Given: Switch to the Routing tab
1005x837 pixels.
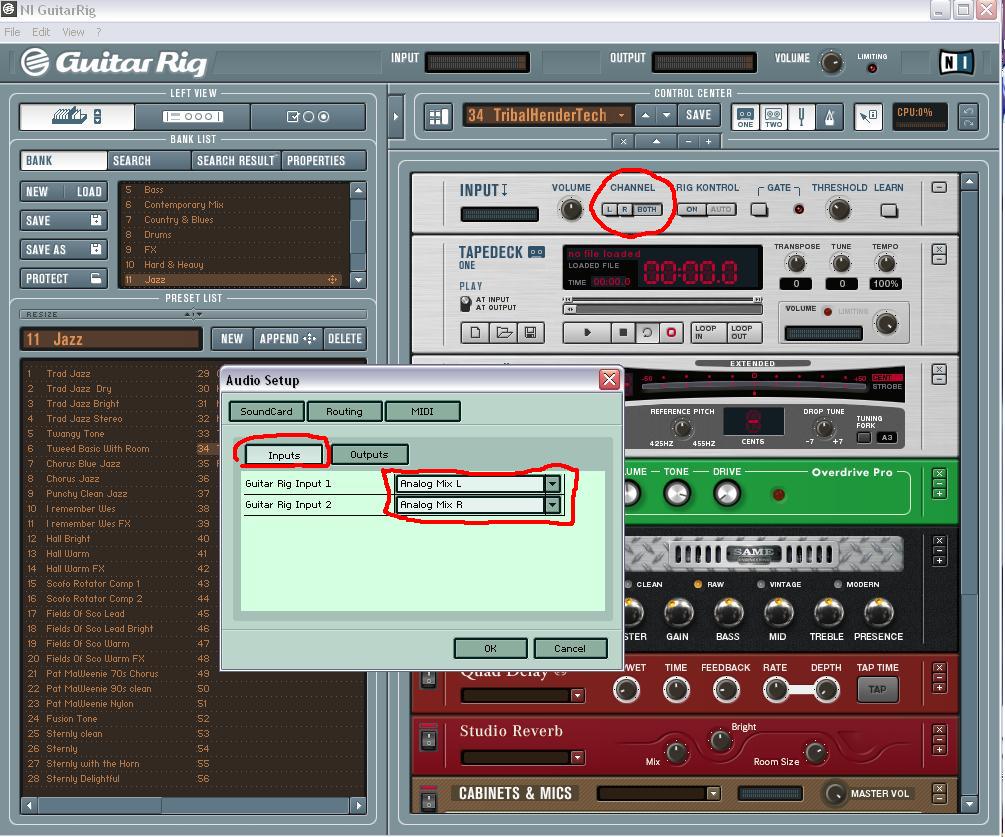Looking at the screenshot, I should [x=344, y=411].
